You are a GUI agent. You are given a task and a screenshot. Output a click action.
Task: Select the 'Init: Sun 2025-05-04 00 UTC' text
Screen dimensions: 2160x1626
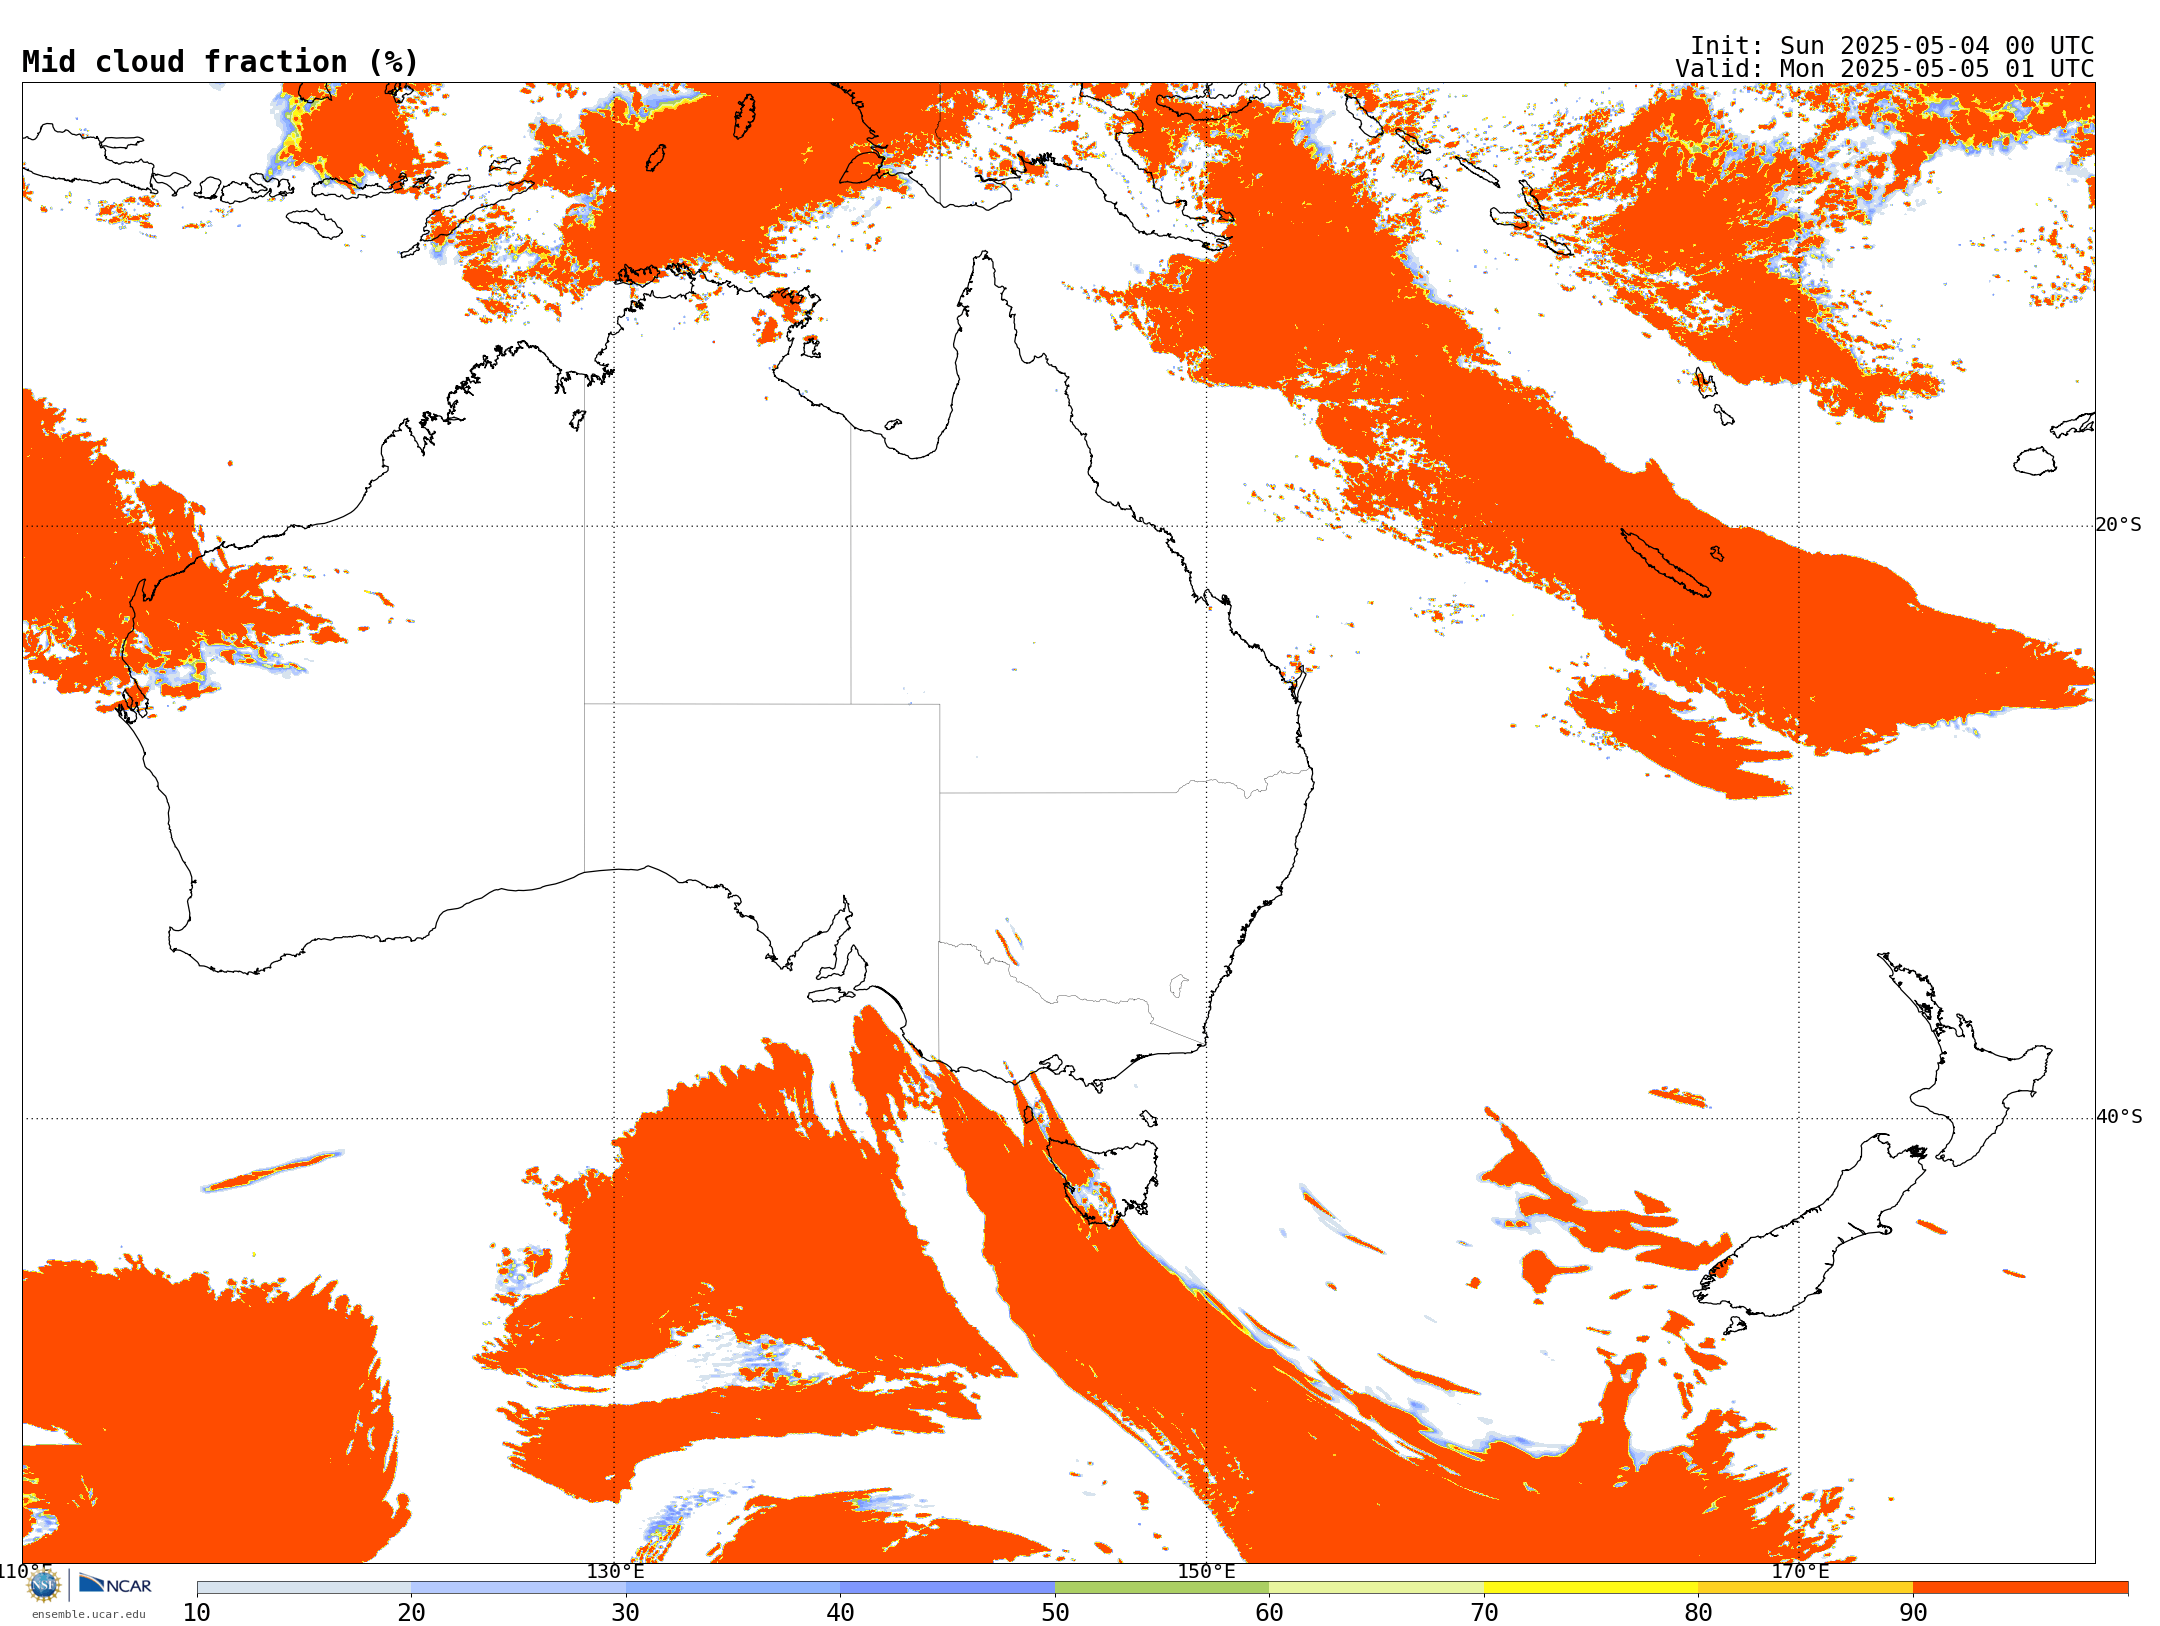(1892, 46)
